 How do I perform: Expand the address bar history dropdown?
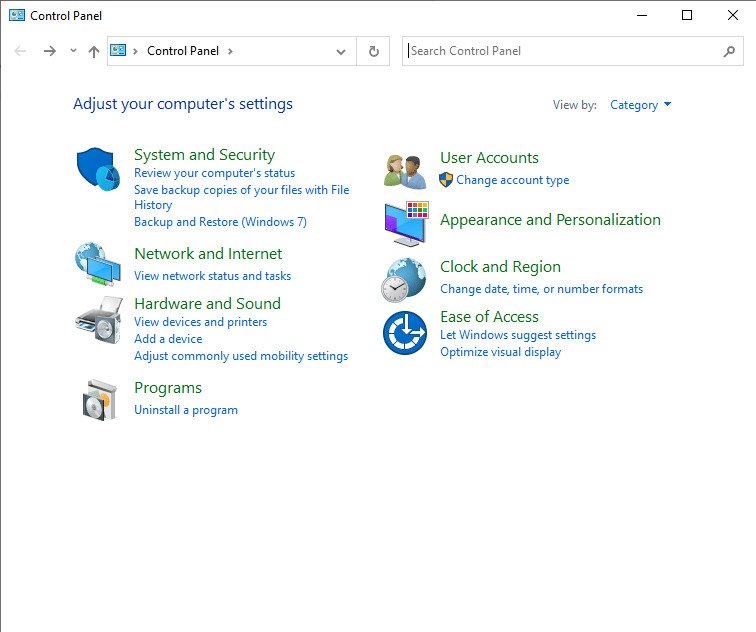point(341,51)
